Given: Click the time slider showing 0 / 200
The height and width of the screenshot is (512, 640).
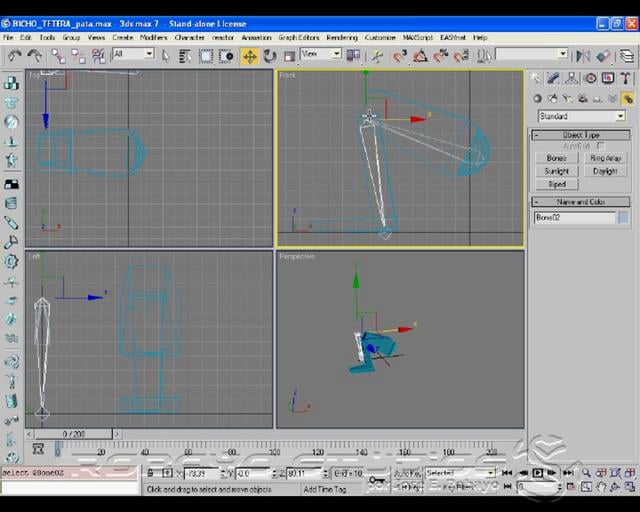Looking at the screenshot, I should click(73, 434).
